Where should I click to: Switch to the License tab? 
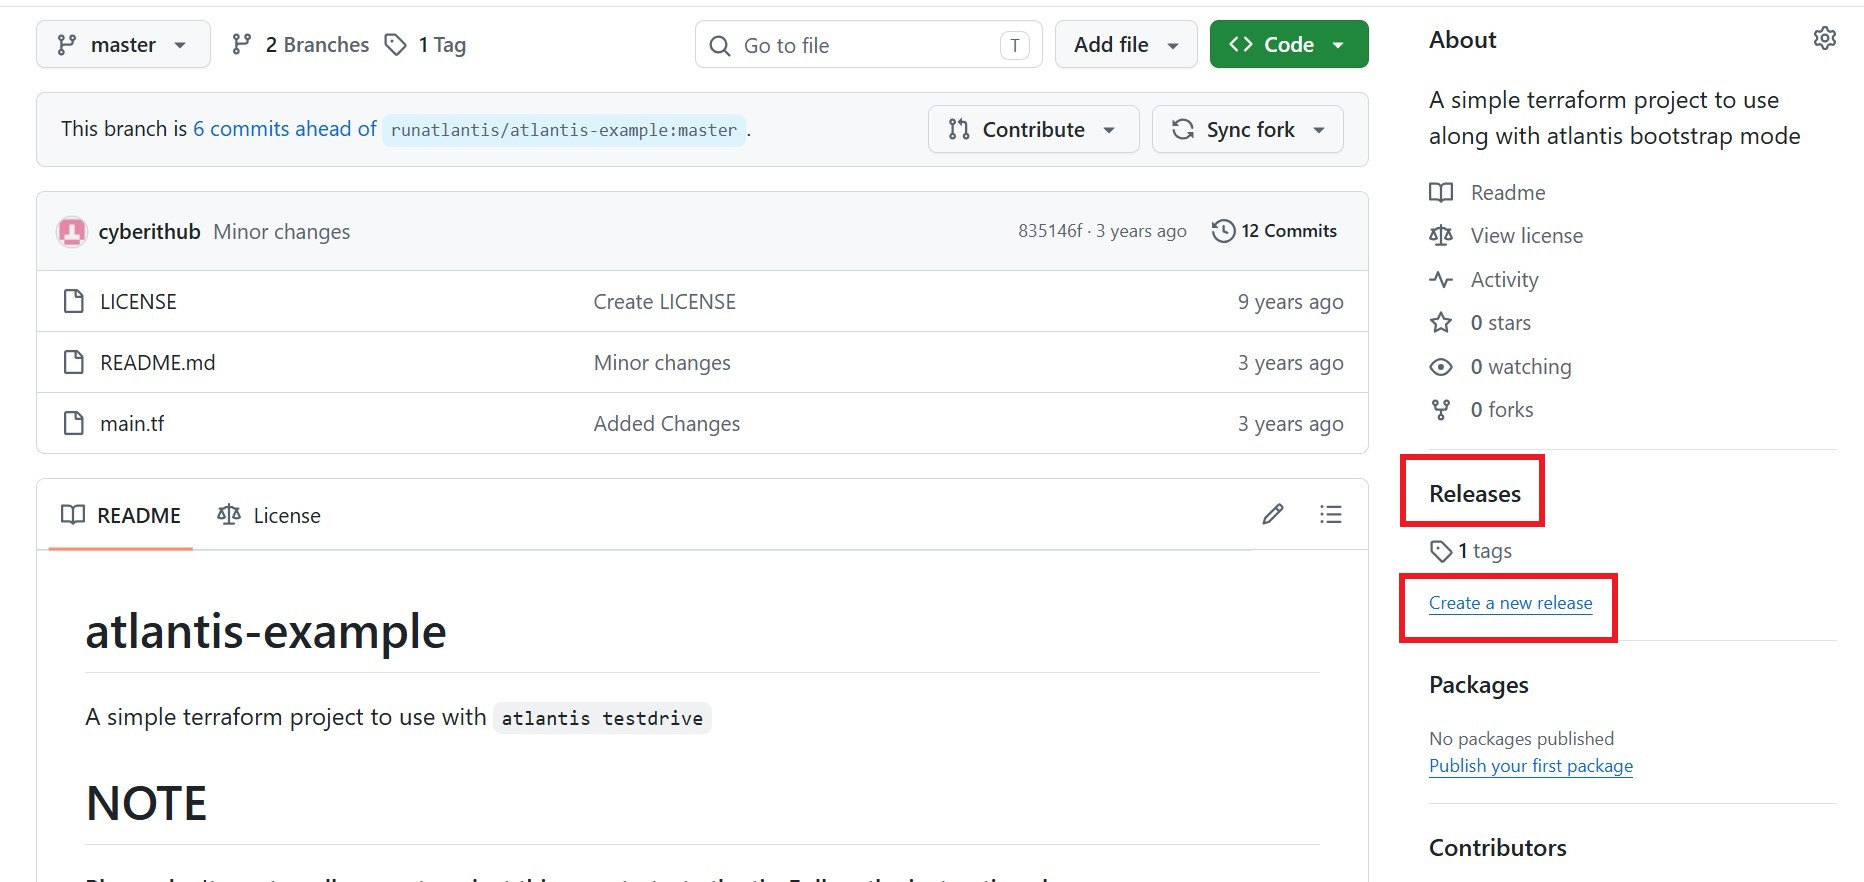click(x=269, y=516)
